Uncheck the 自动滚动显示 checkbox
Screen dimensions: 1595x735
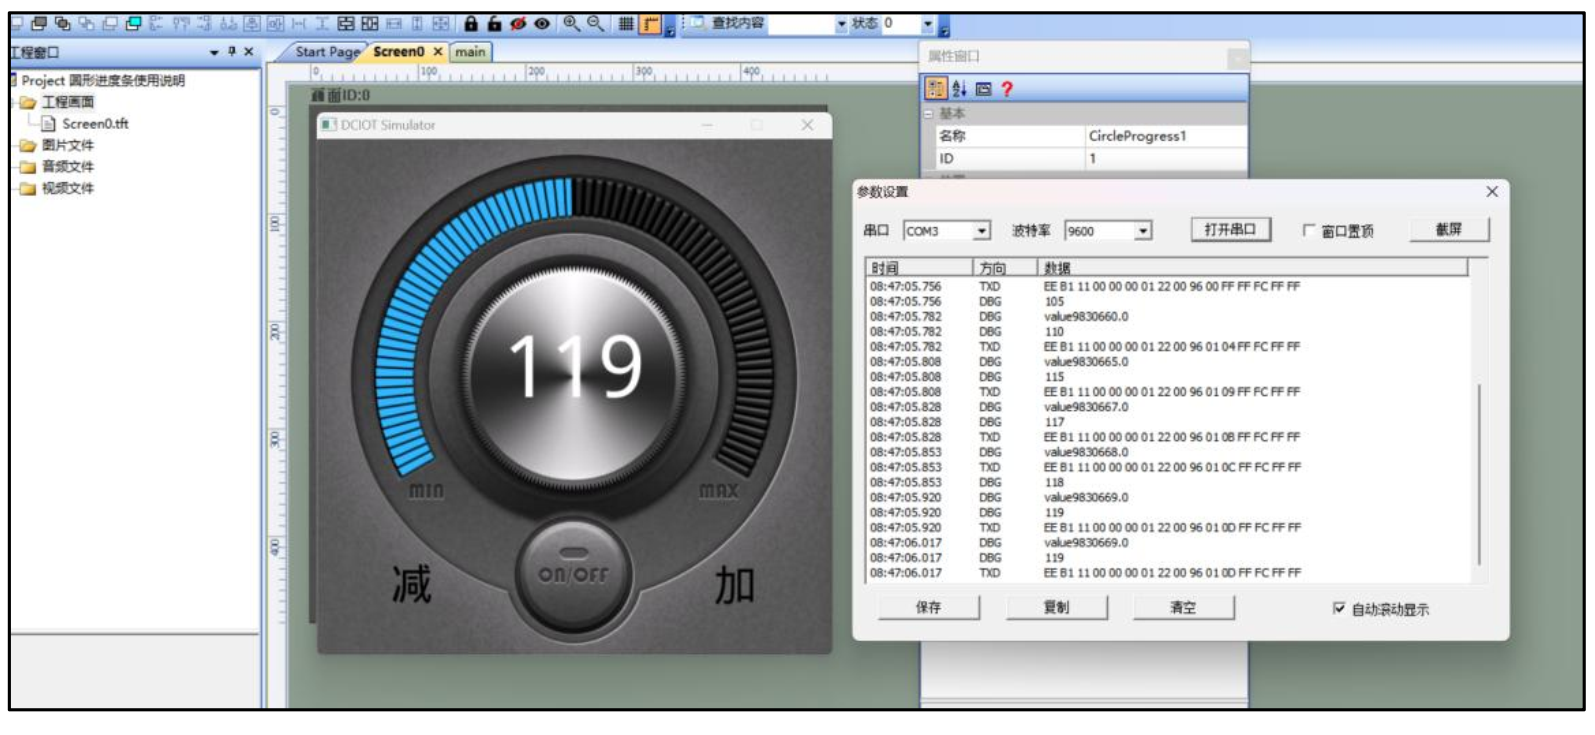pyautogui.click(x=1339, y=608)
